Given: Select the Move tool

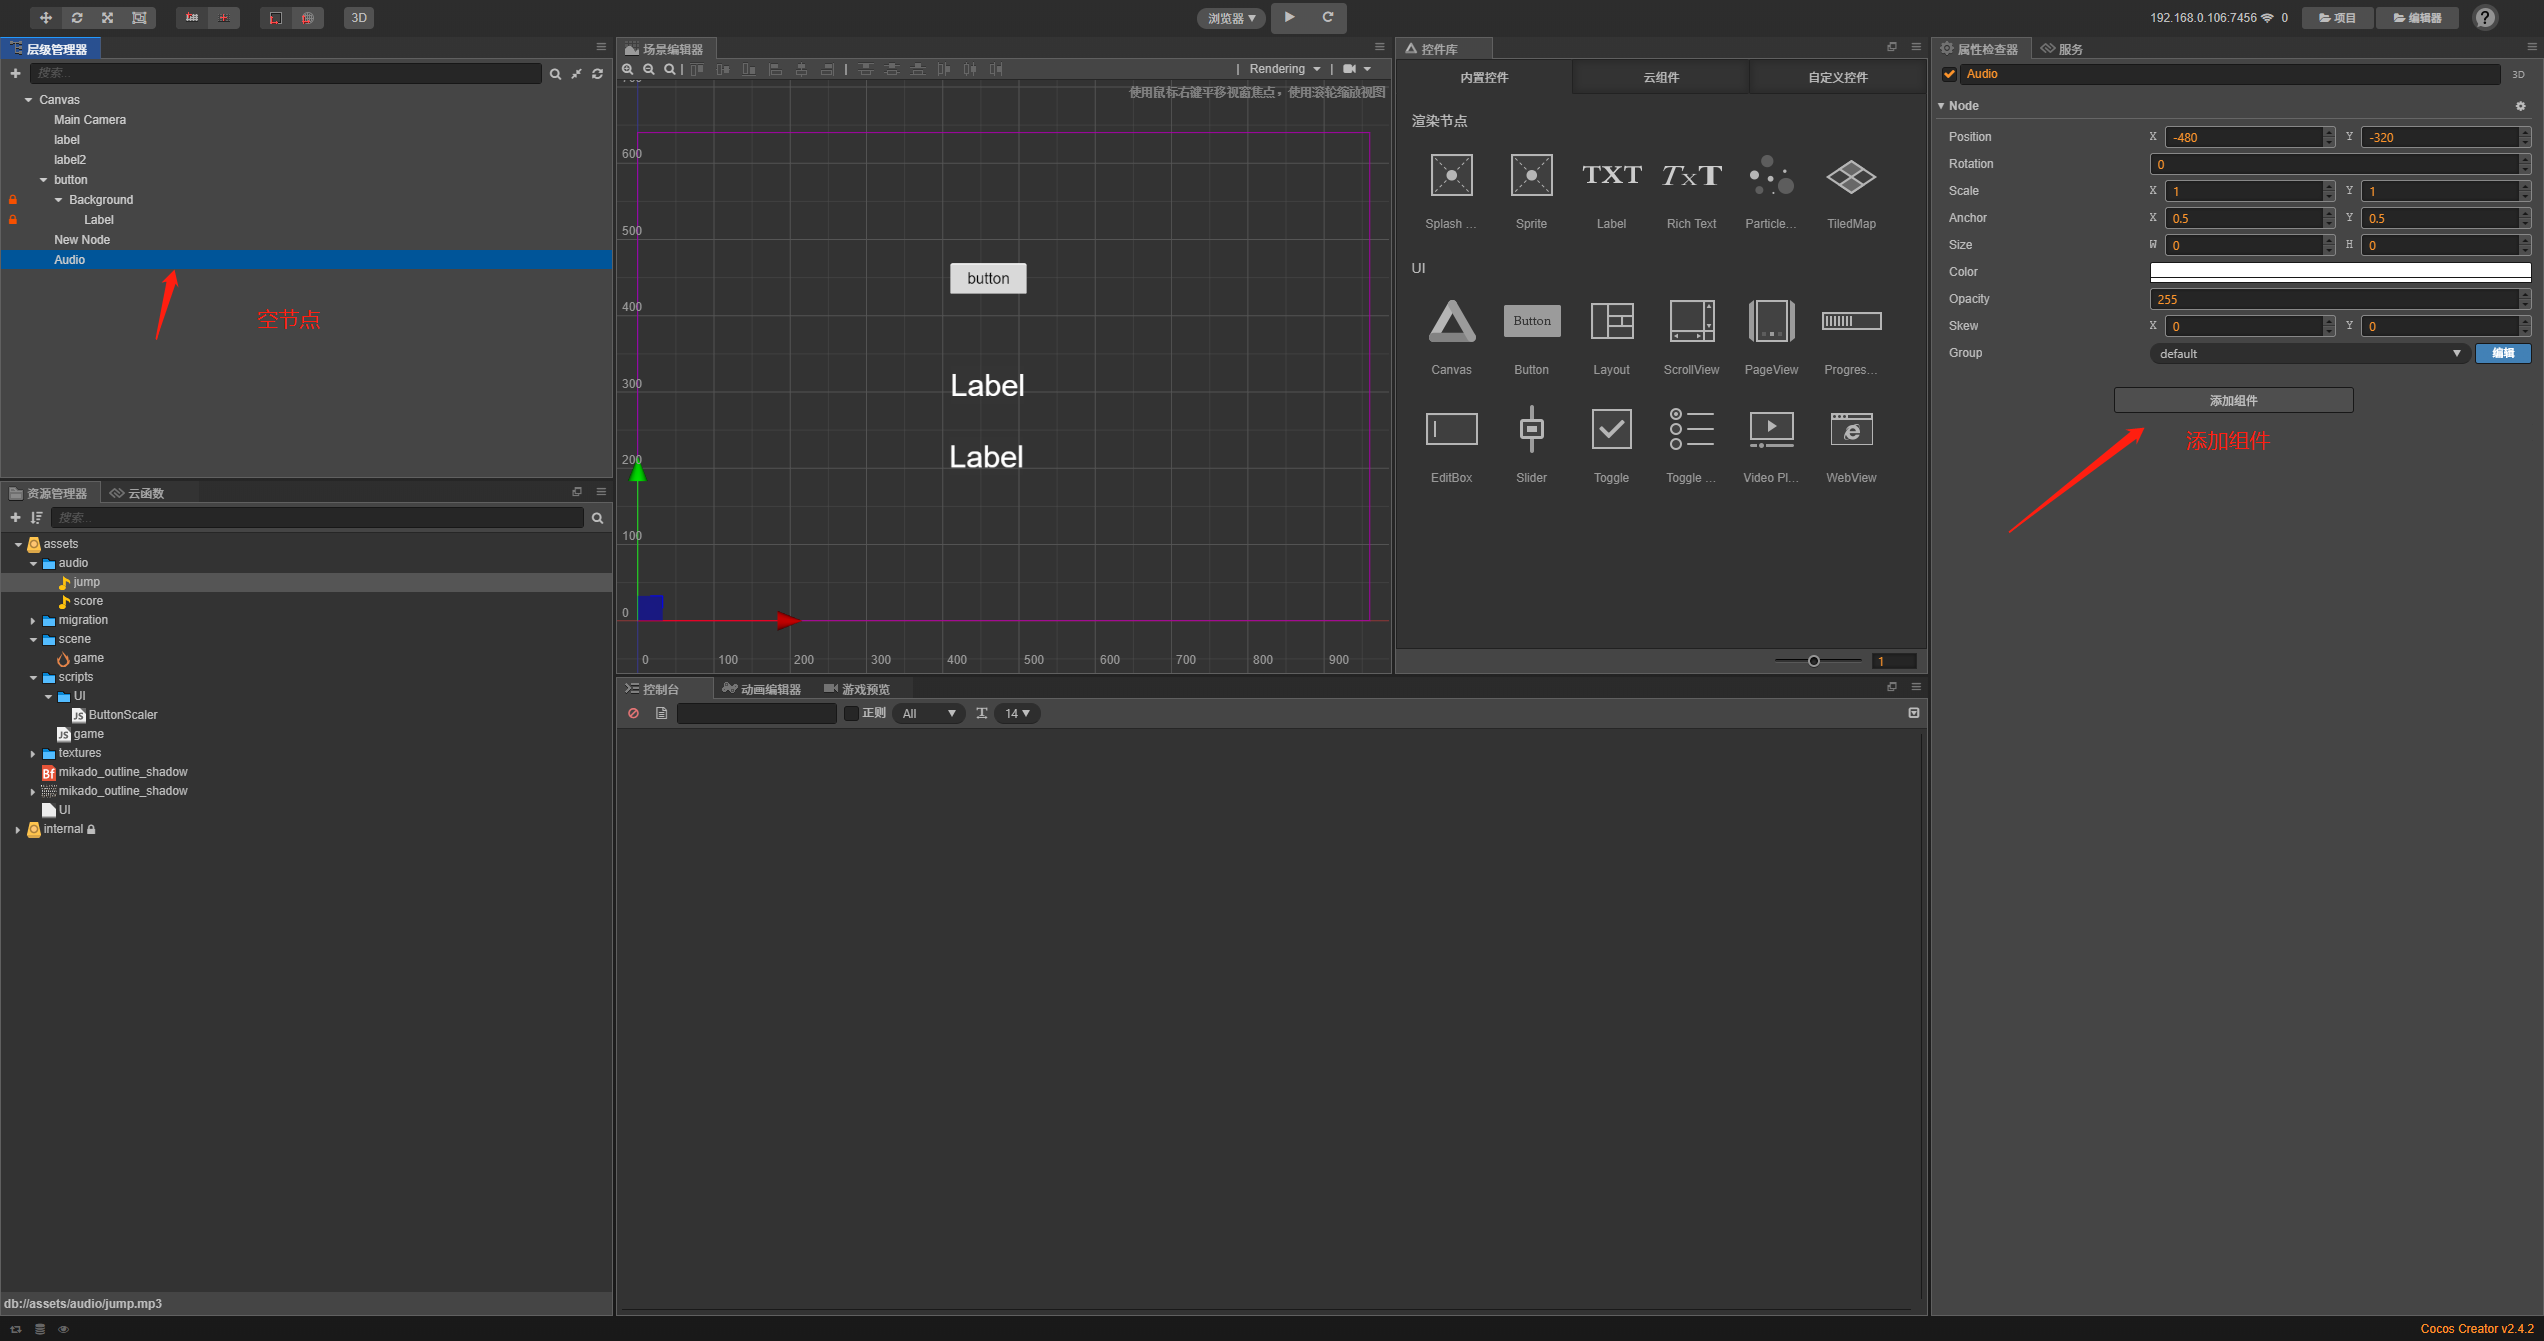Looking at the screenshot, I should pos(45,17).
